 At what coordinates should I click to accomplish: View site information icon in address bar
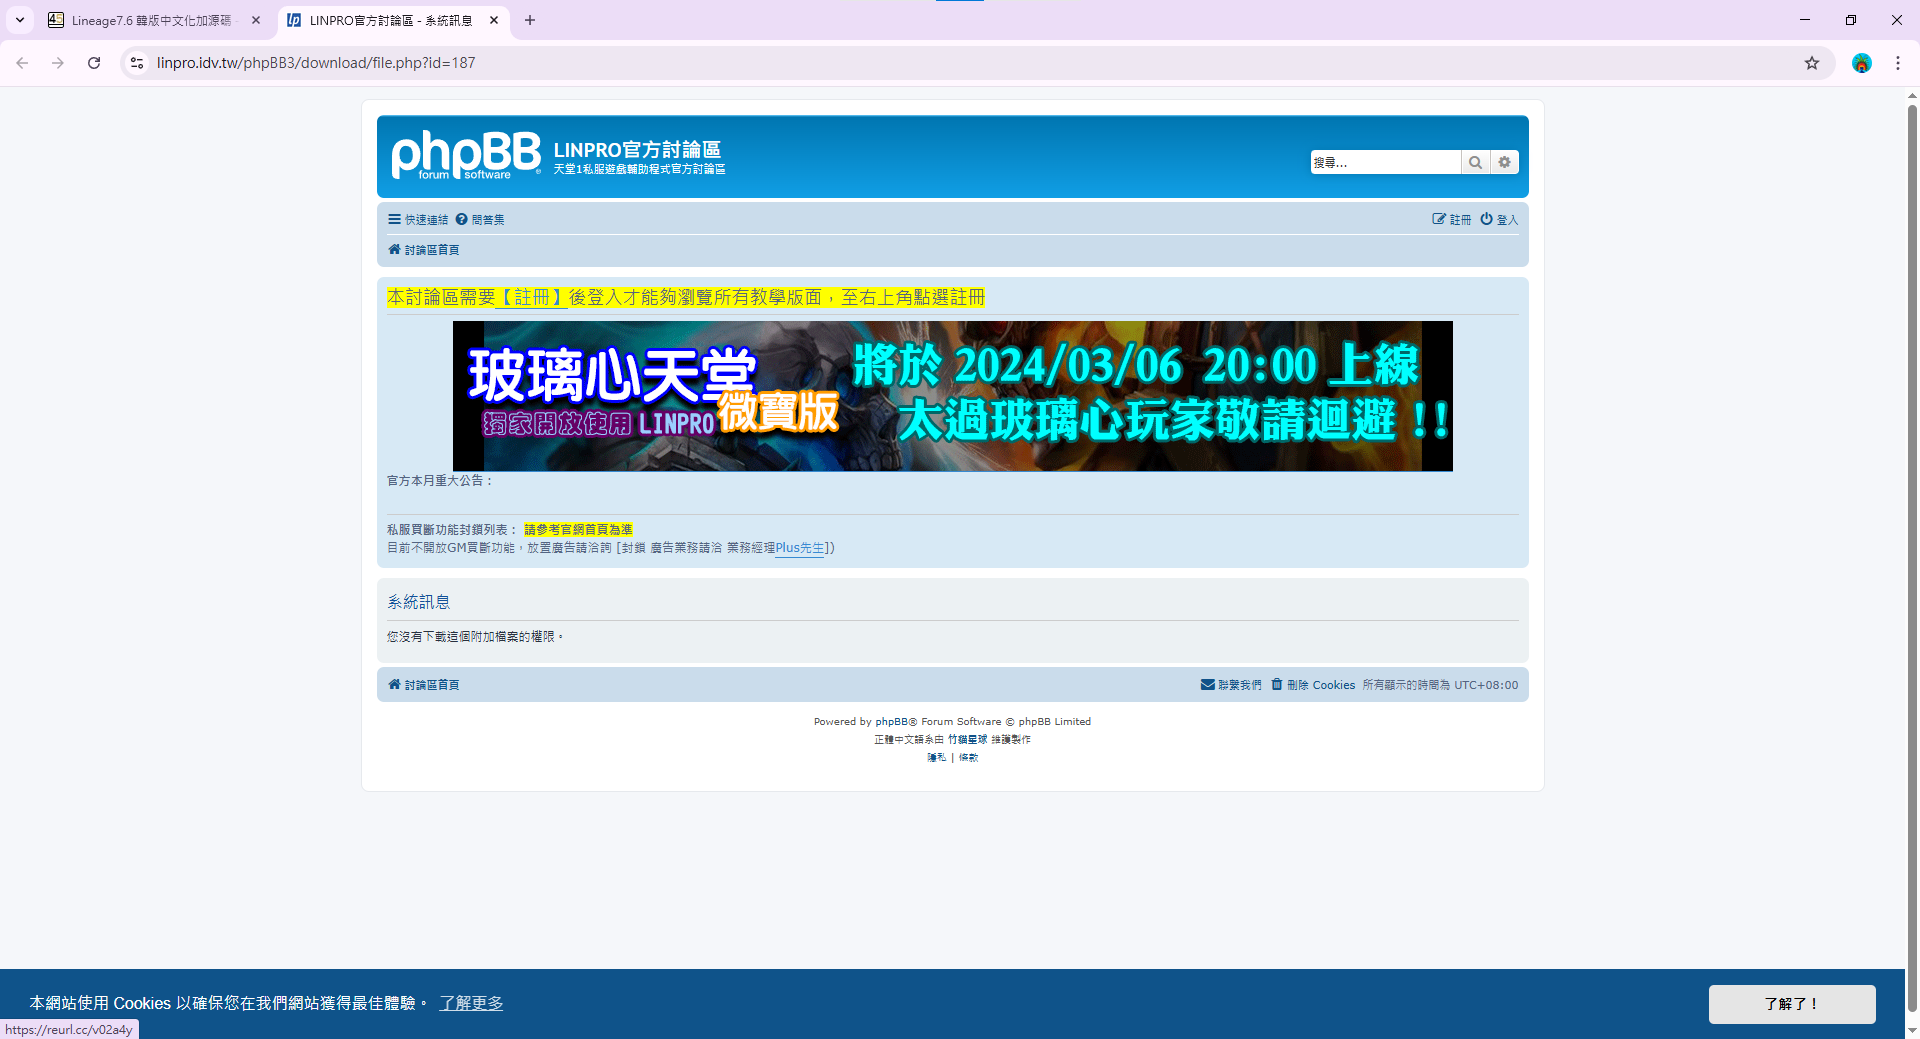tap(138, 63)
